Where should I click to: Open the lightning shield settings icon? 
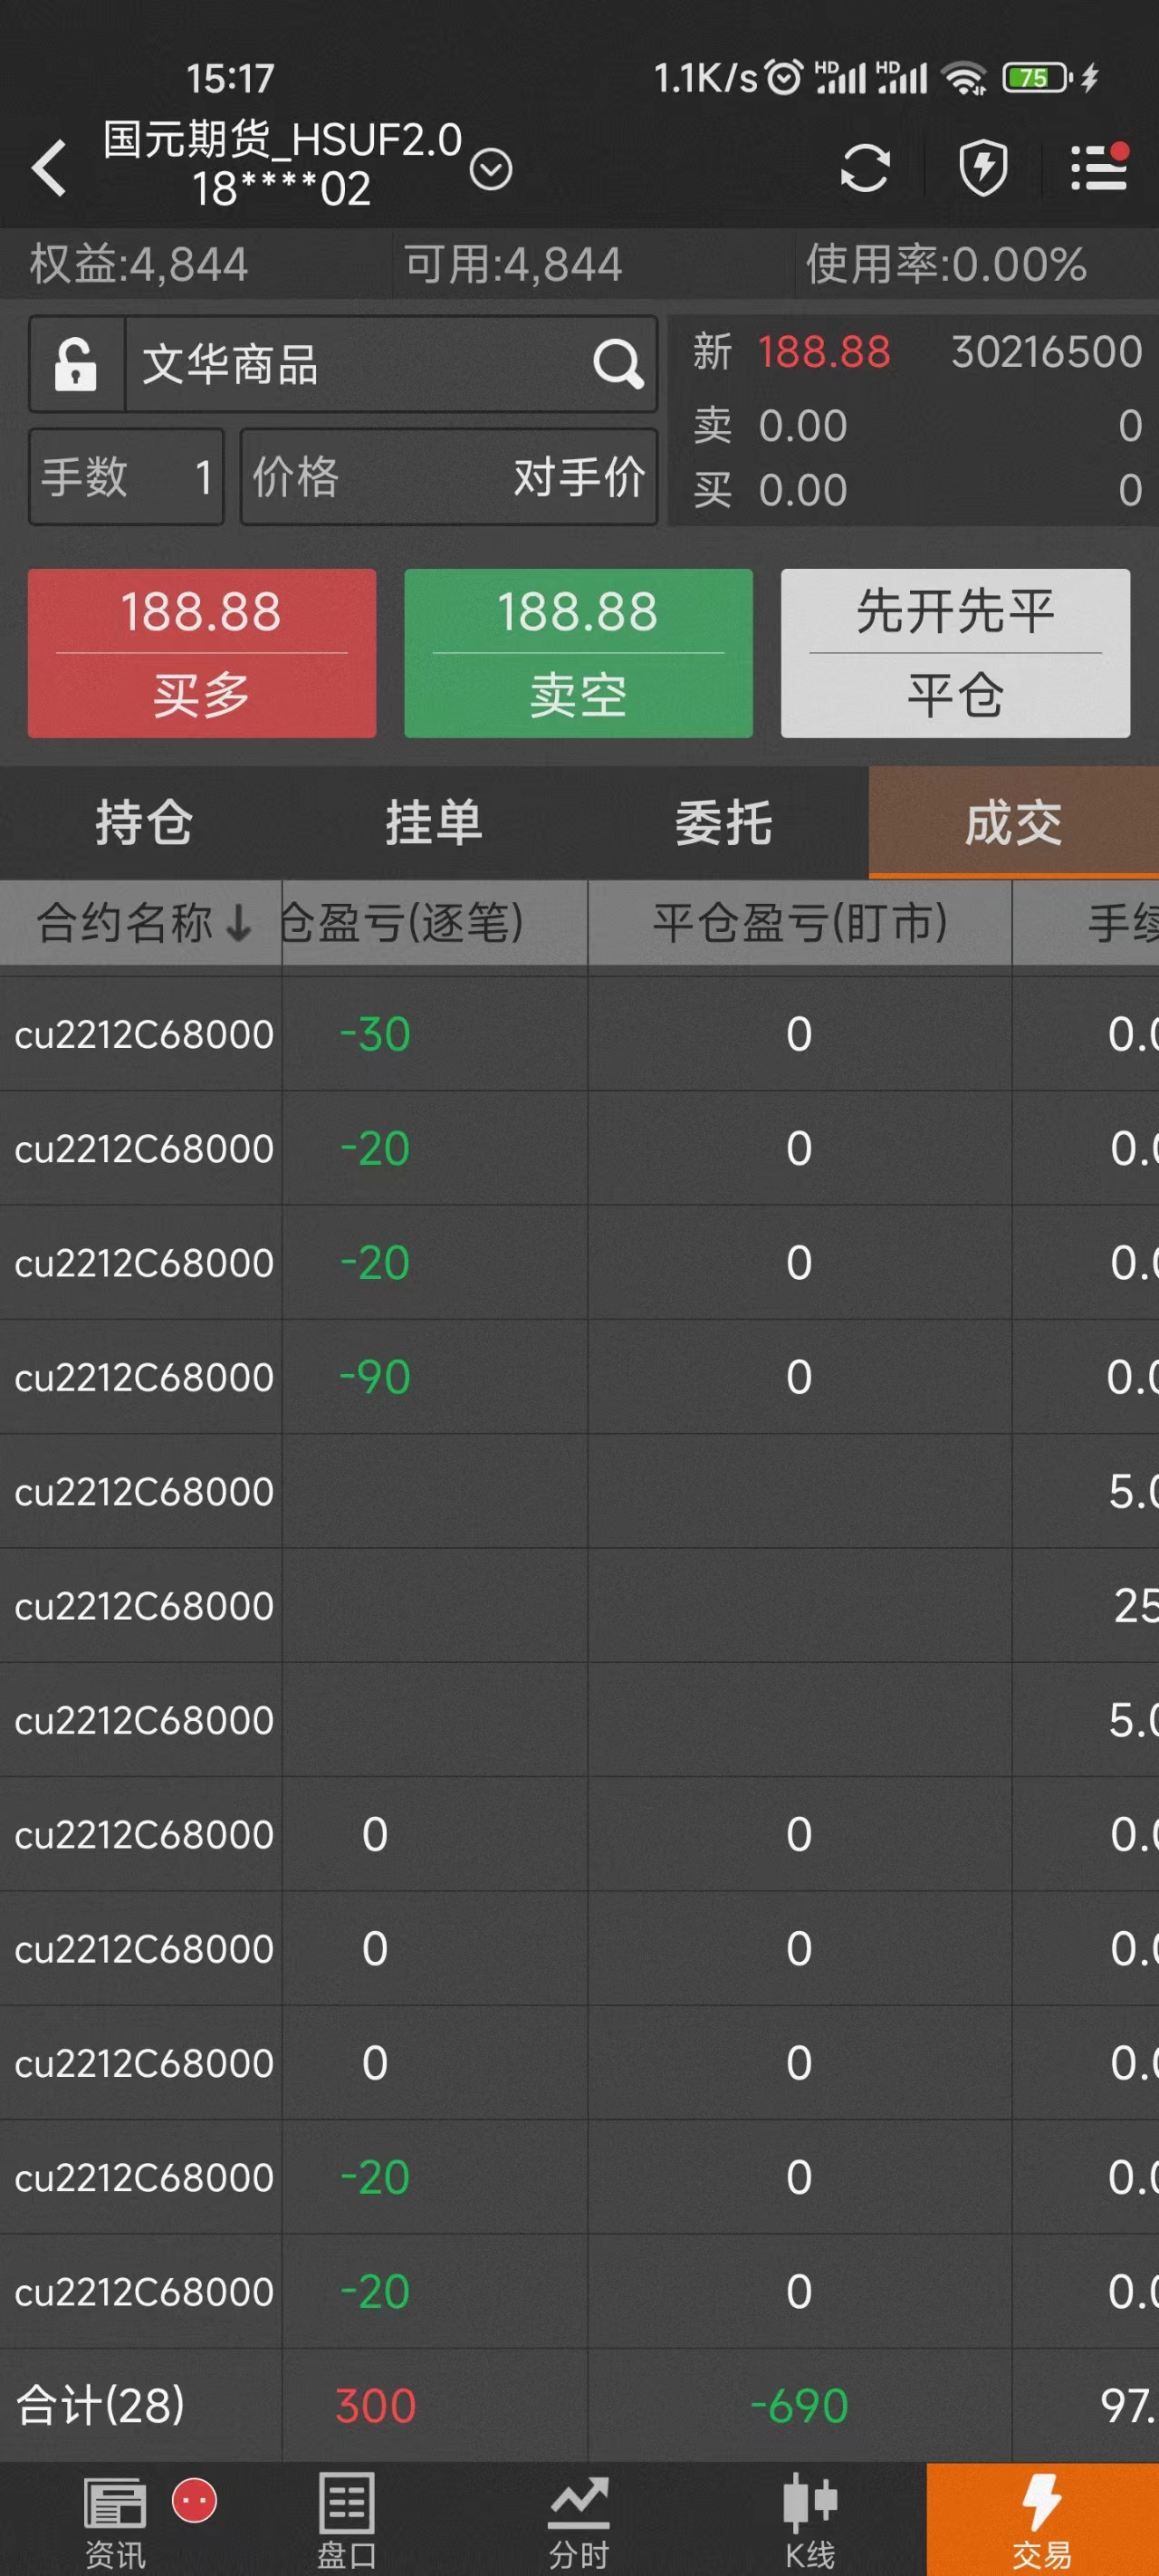click(983, 168)
